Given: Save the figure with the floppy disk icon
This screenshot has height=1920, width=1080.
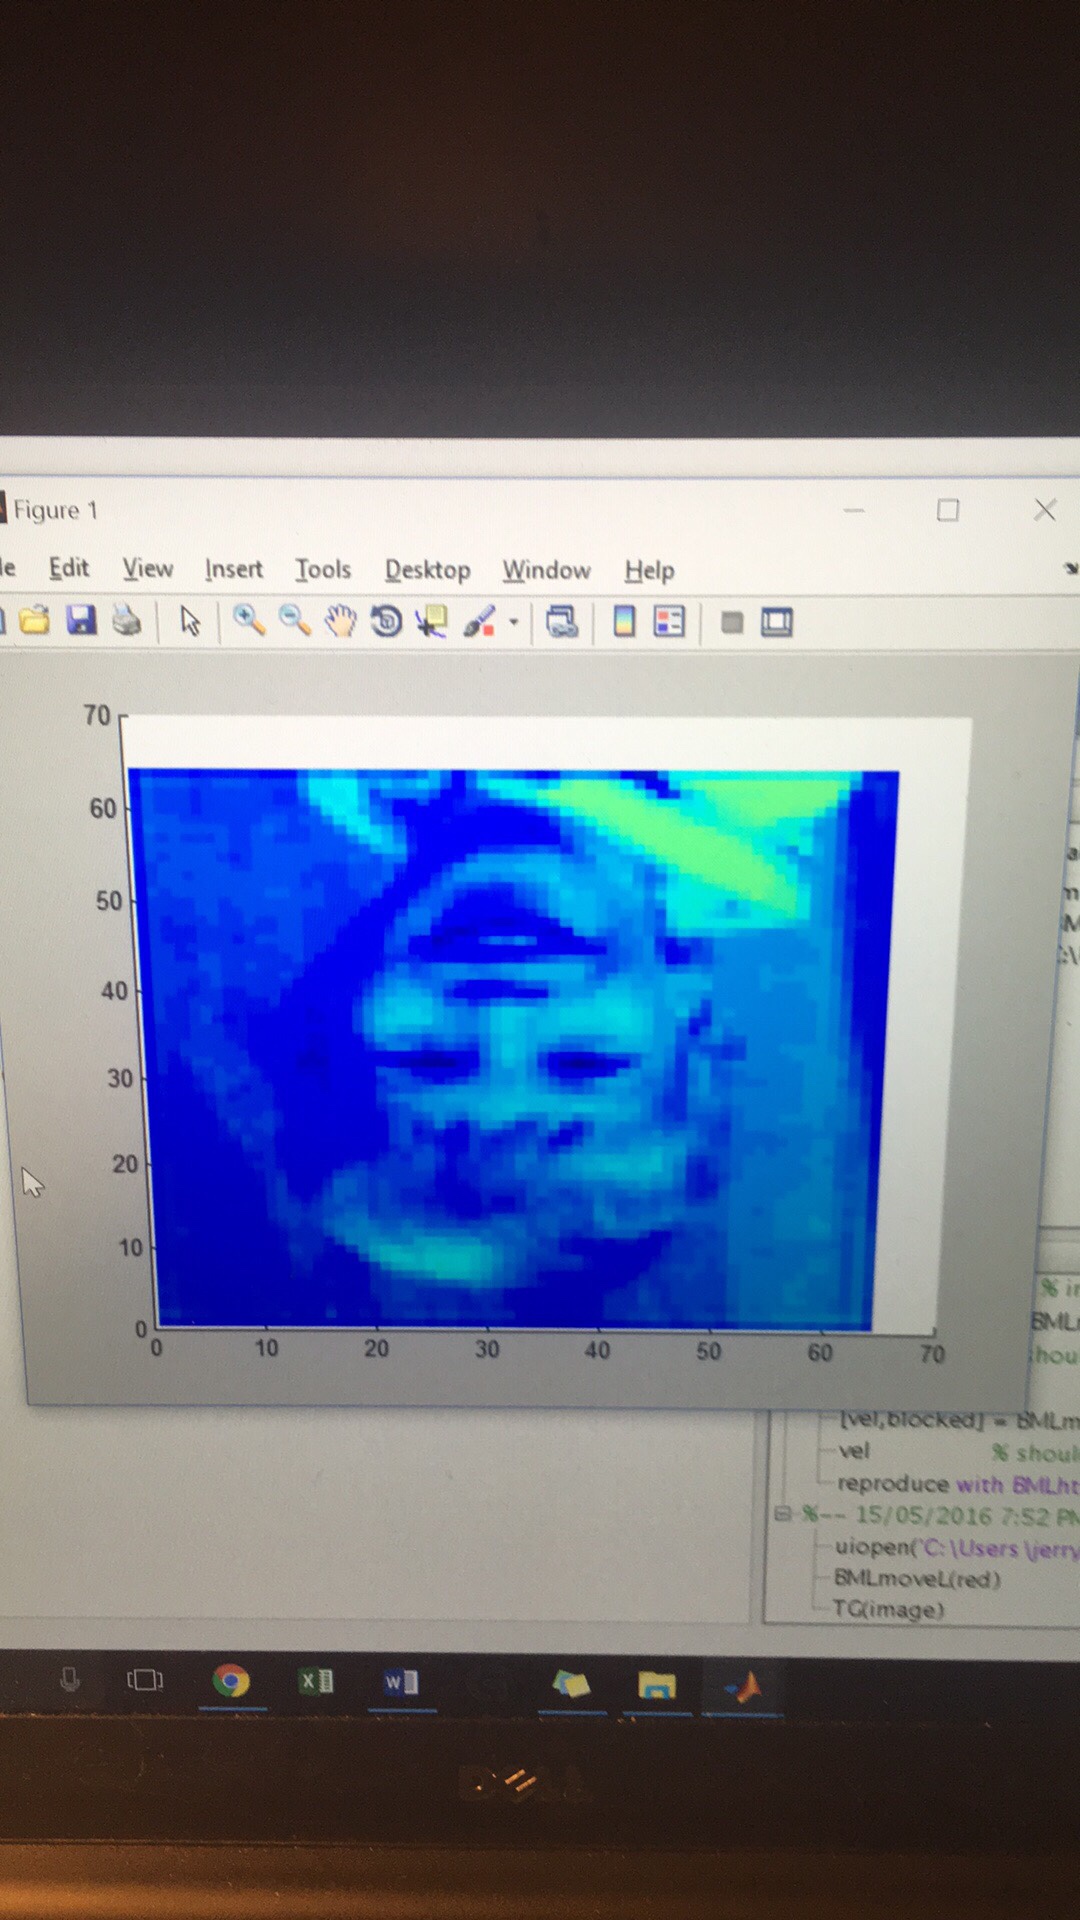Looking at the screenshot, I should point(81,621).
